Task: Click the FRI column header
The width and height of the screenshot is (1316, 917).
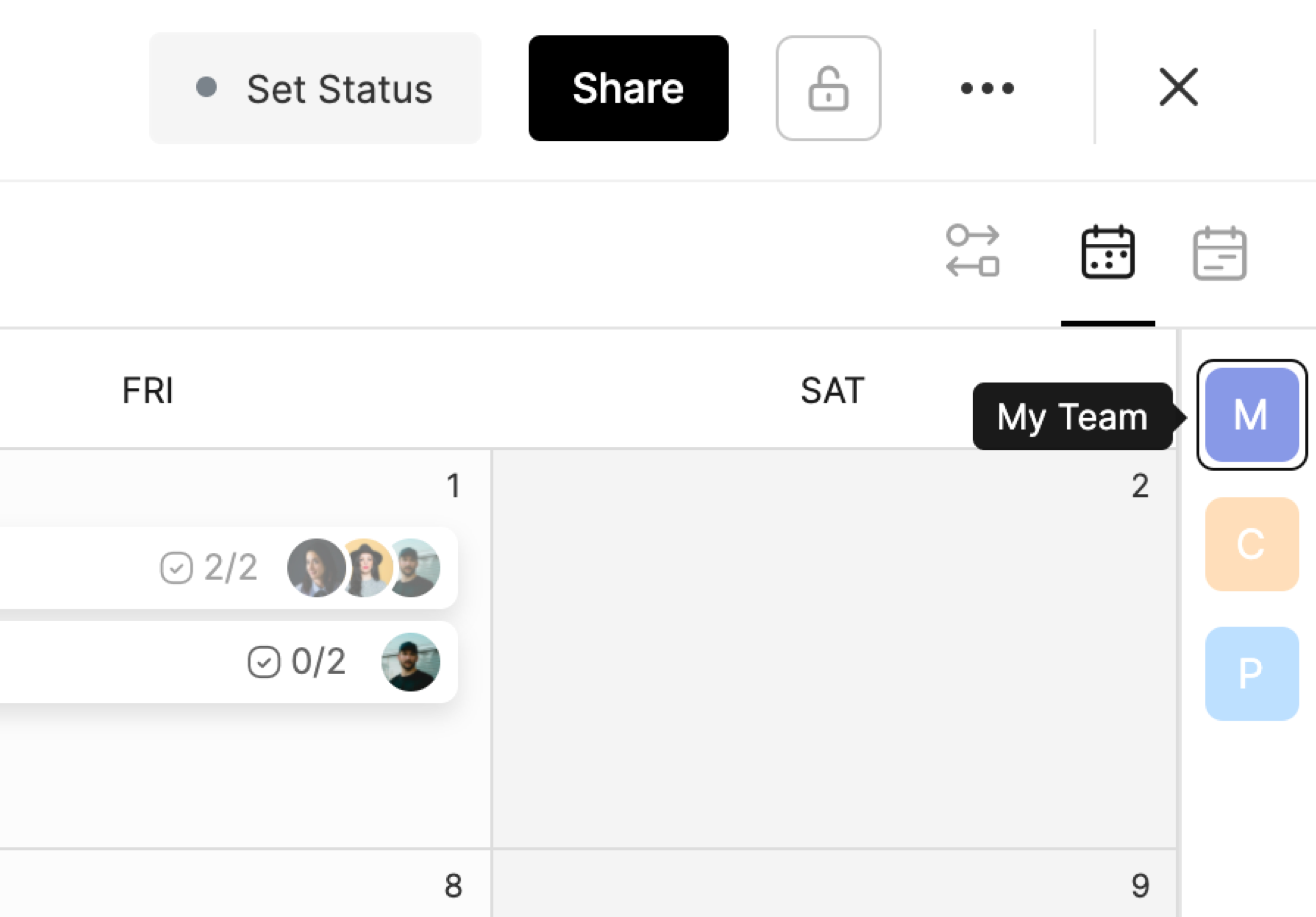Action: [148, 391]
